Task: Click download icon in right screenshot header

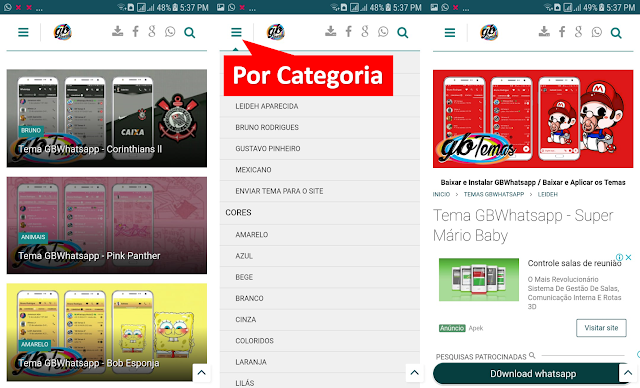Action: (x=544, y=31)
